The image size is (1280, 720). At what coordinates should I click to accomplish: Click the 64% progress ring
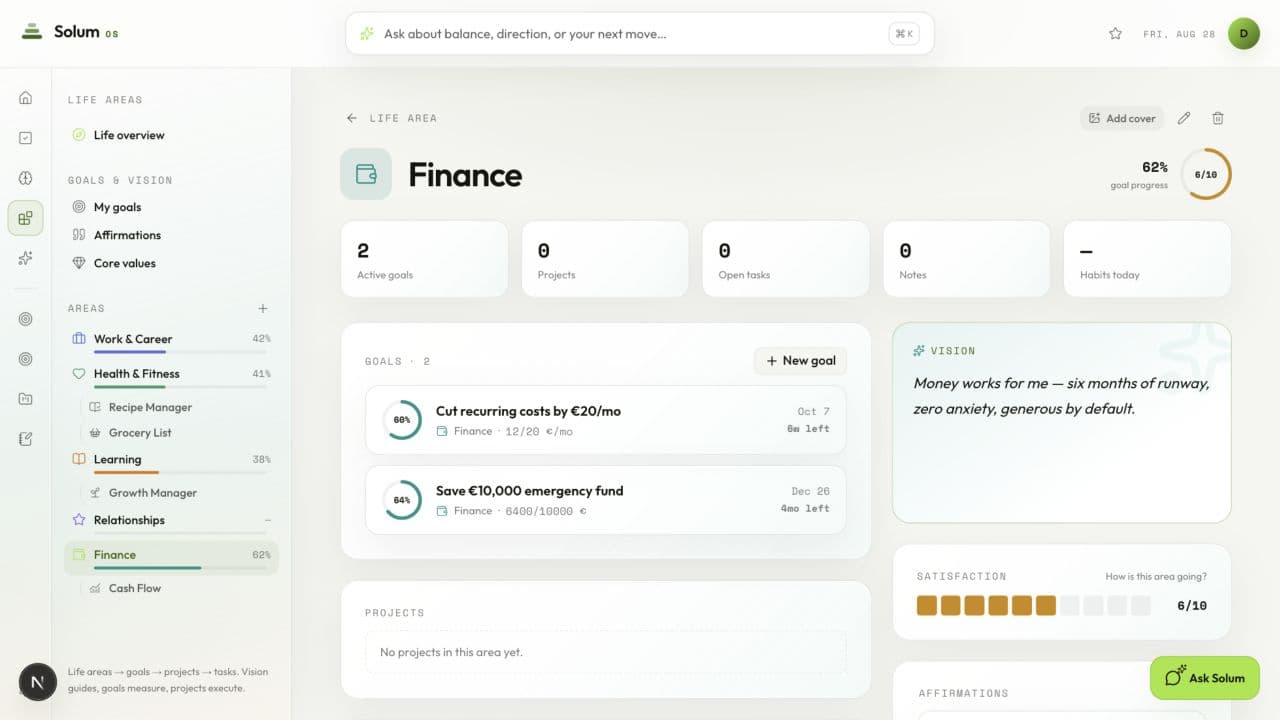click(x=402, y=500)
